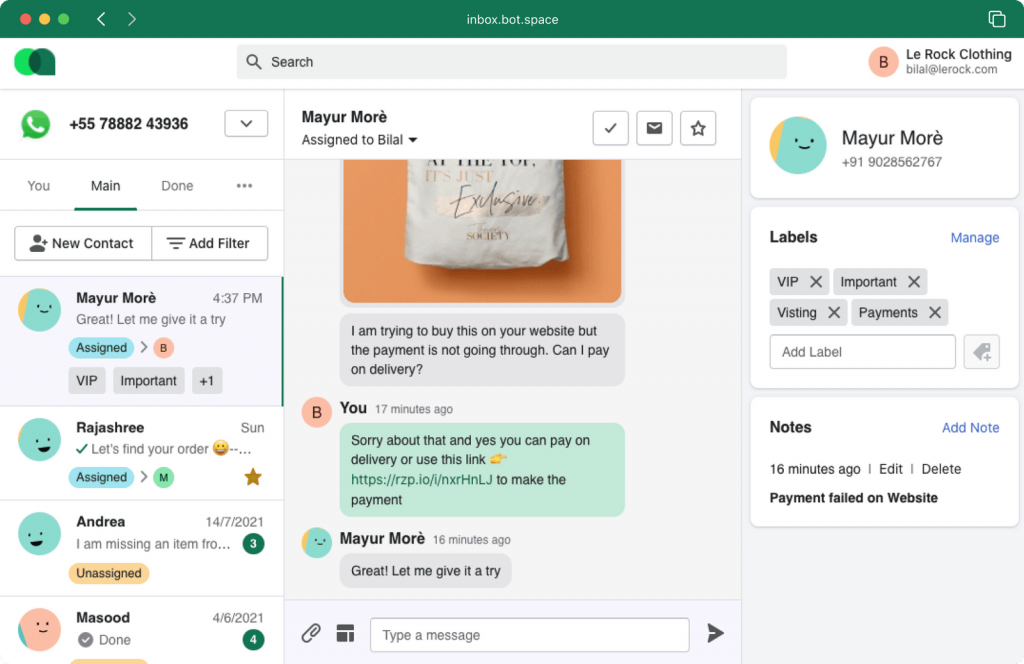
Task: Click the add label tag icon
Action: coord(982,352)
